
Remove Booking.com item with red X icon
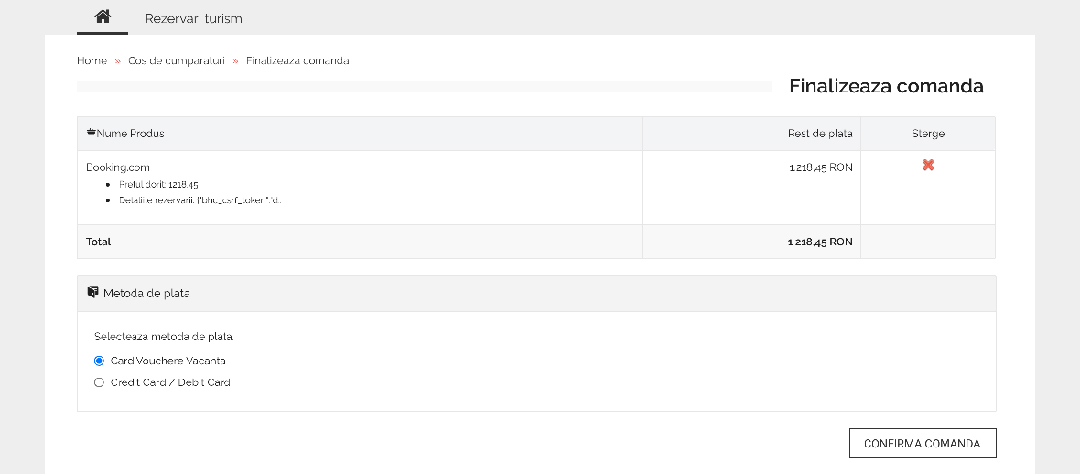928,165
